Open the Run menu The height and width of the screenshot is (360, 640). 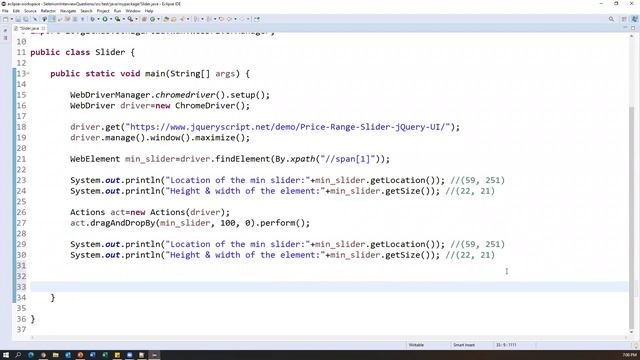[x=118, y=11]
